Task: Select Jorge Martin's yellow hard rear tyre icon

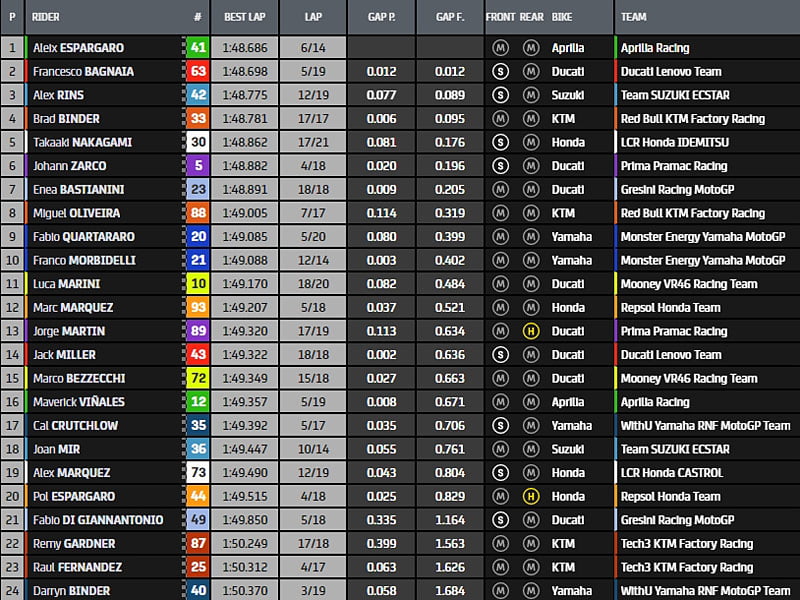Action: point(530,331)
